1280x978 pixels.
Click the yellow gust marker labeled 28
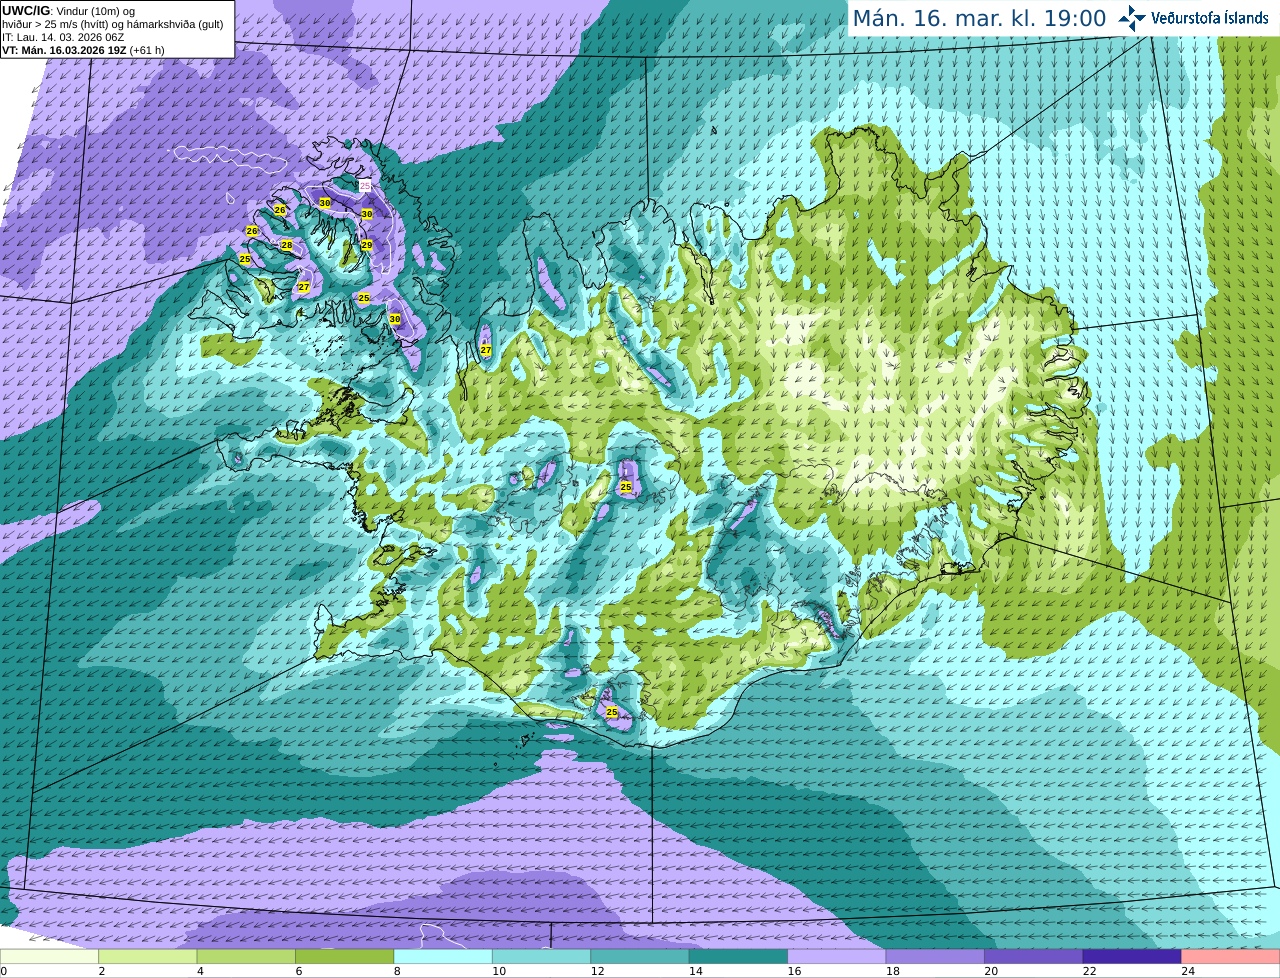(x=287, y=246)
